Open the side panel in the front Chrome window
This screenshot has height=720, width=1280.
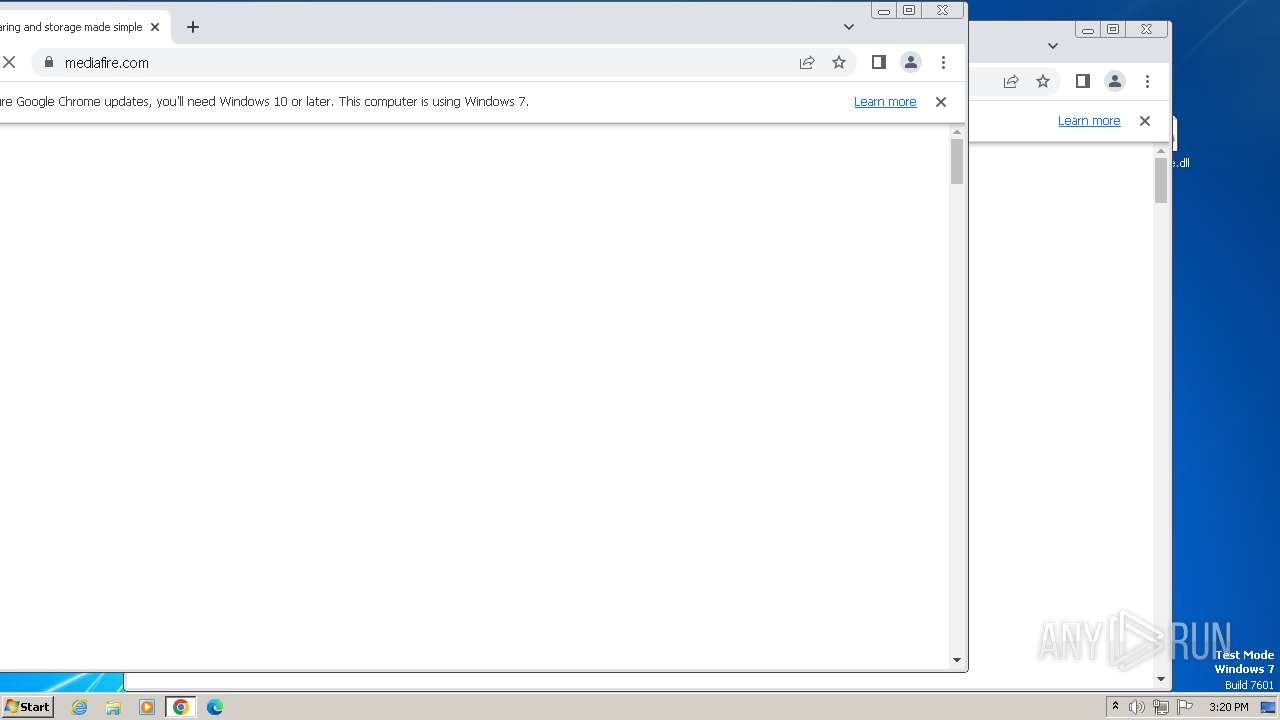point(879,62)
